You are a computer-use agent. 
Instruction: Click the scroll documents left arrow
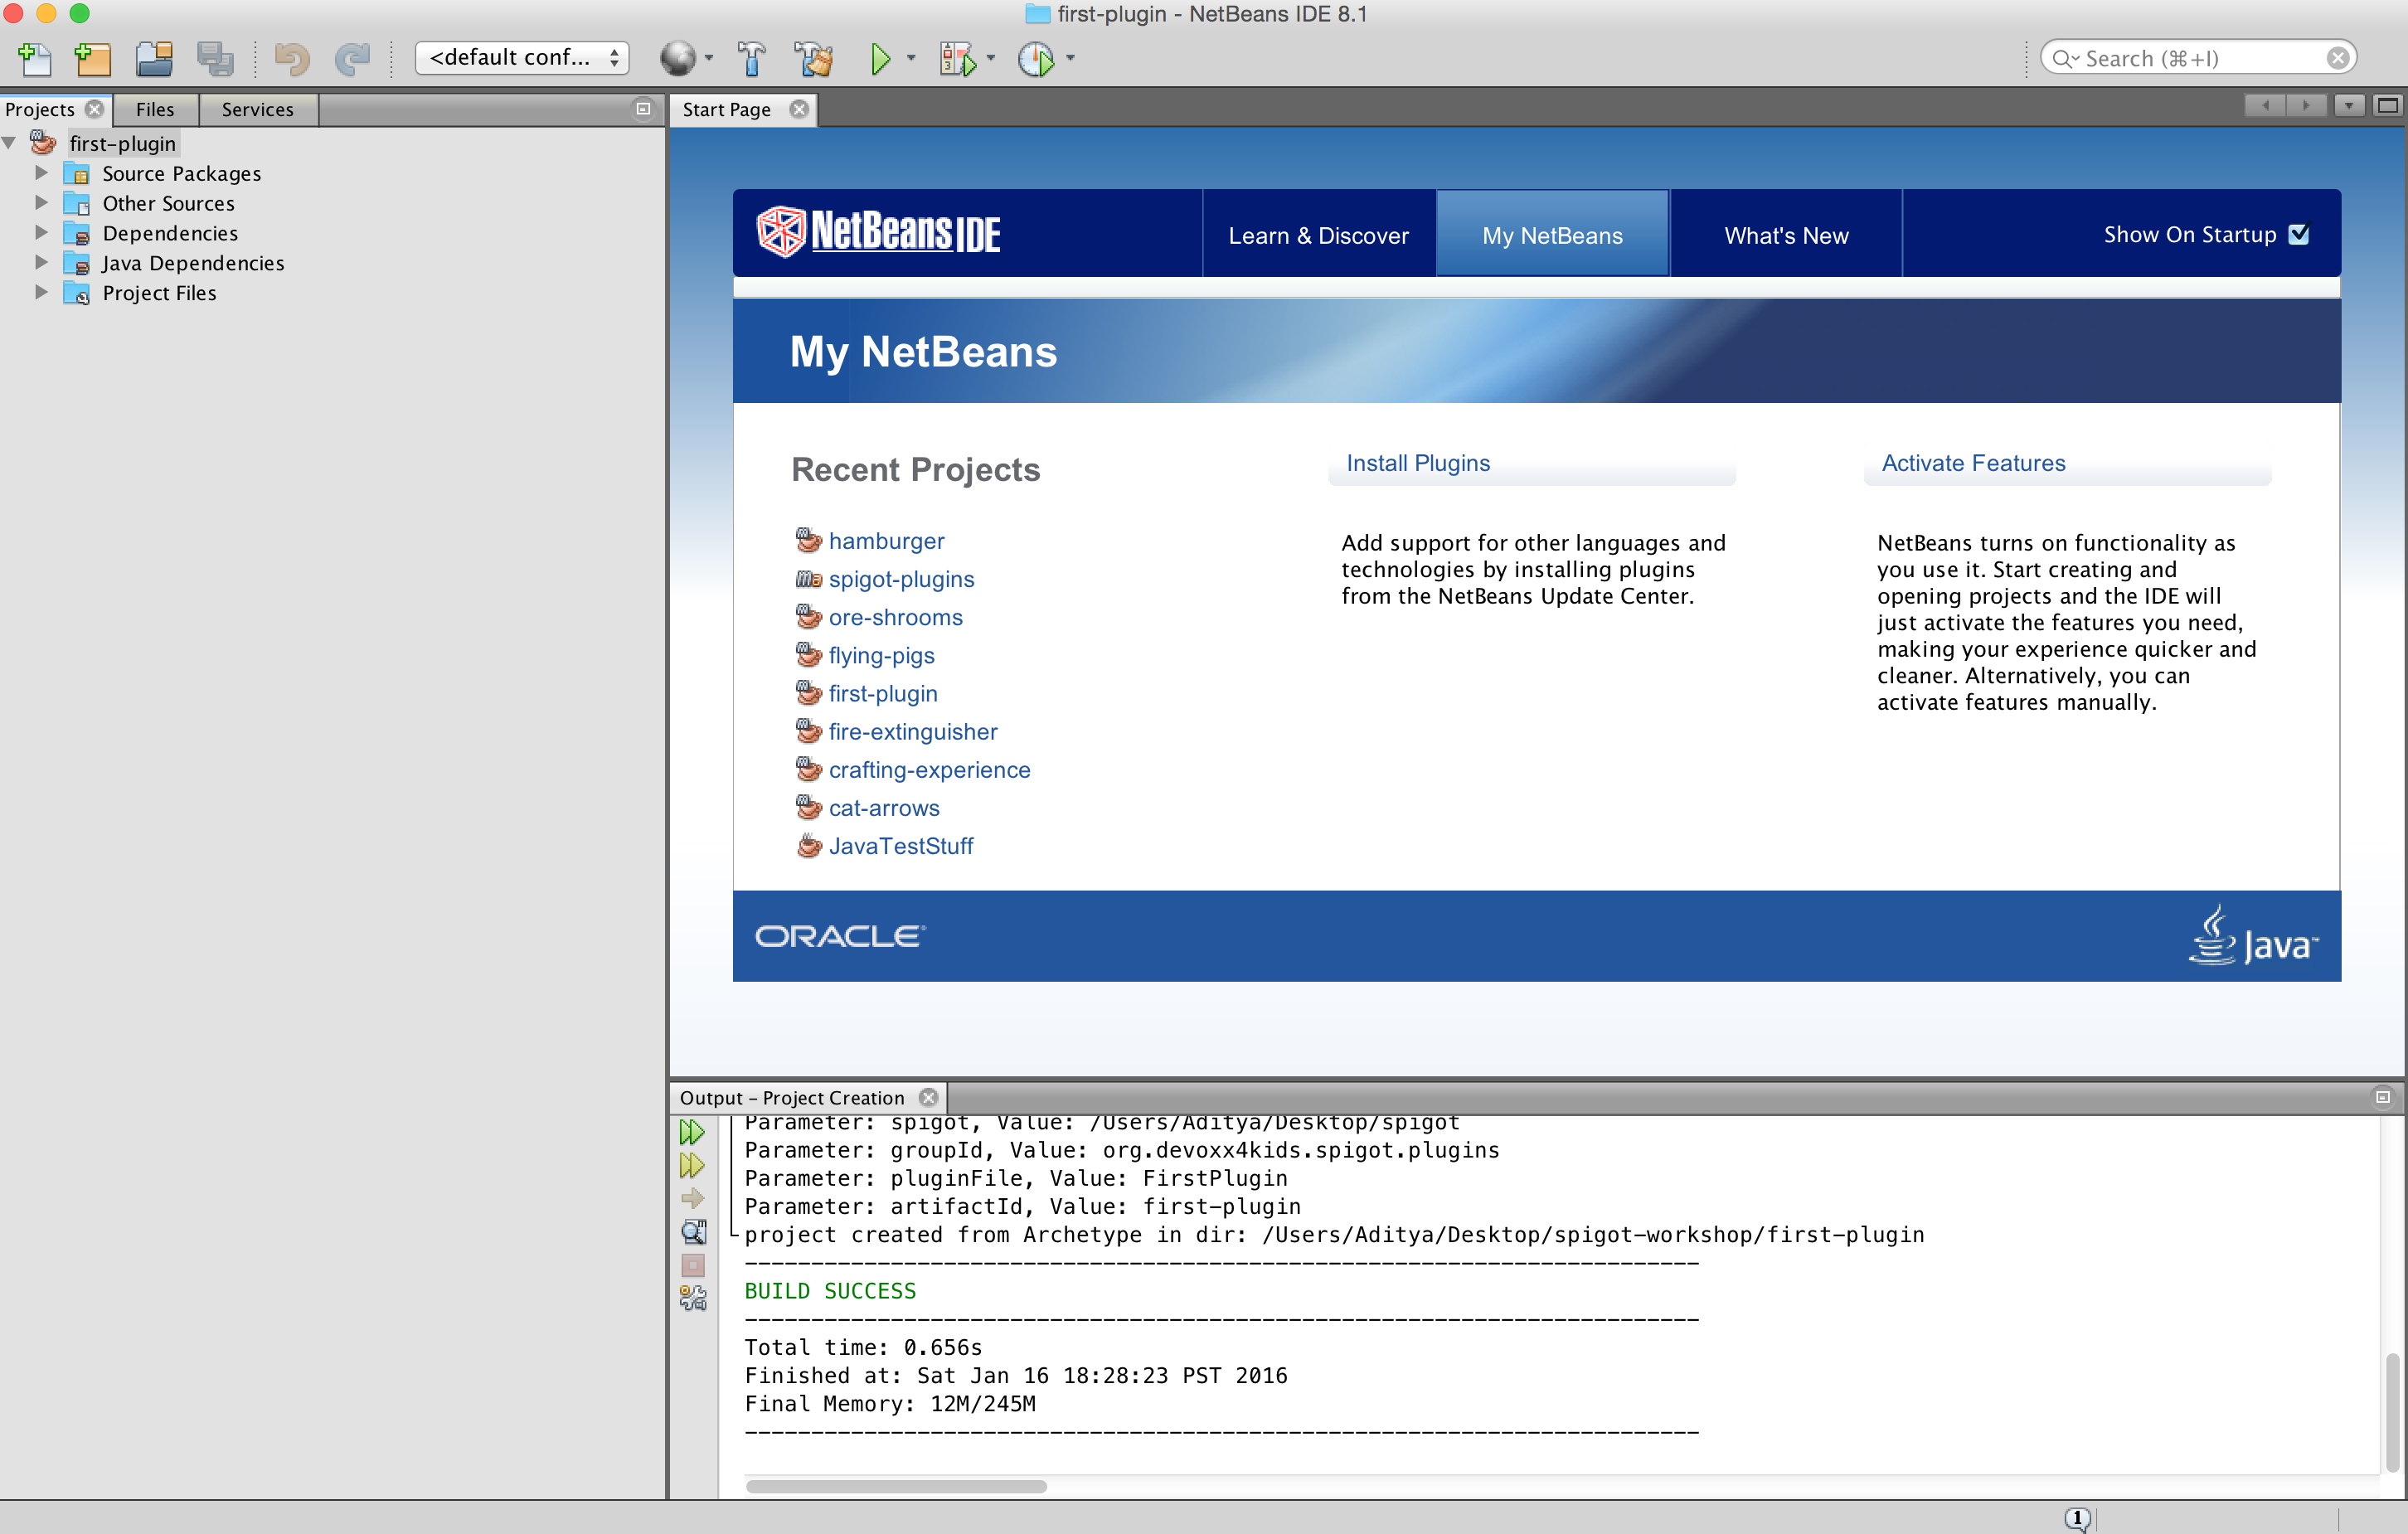pos(2265,105)
